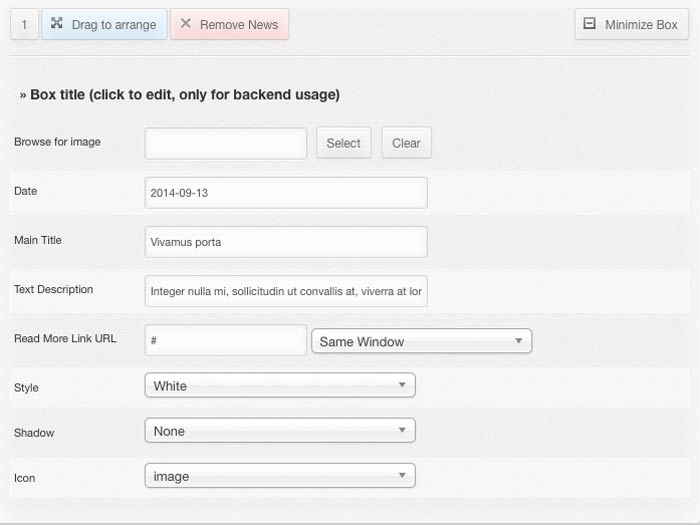Click the minus icon on Minimize Box

click(590, 23)
